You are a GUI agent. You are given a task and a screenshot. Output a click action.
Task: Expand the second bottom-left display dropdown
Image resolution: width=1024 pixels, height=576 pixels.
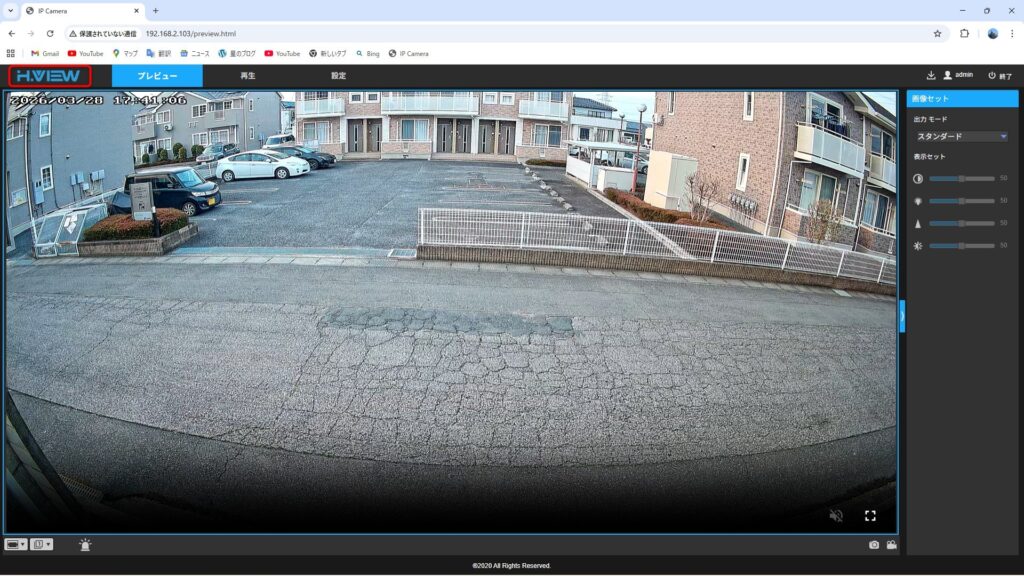click(x=42, y=545)
